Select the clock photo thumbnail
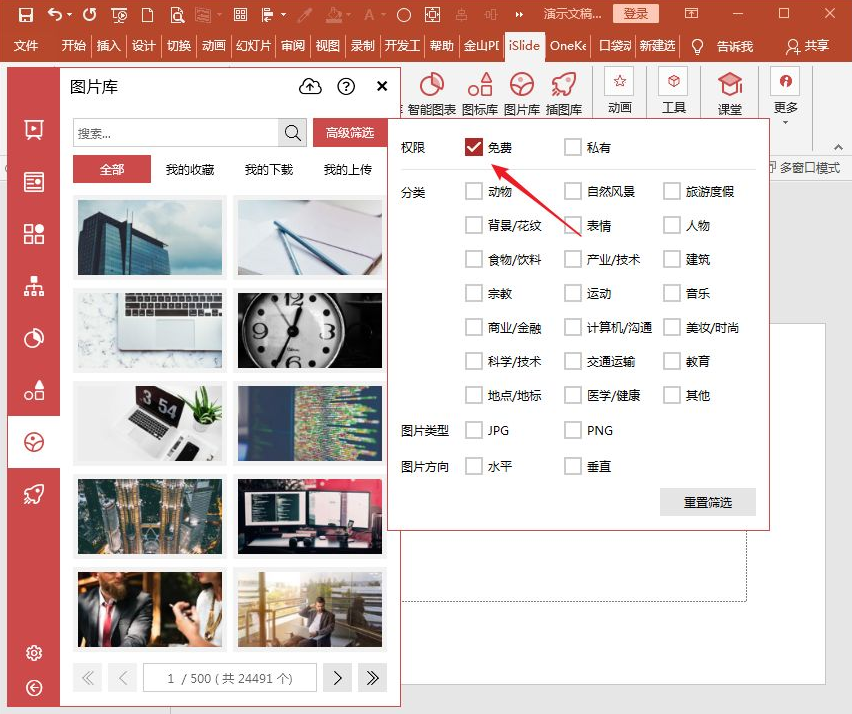Viewport: 852px width, 714px height. pyautogui.click(x=309, y=331)
